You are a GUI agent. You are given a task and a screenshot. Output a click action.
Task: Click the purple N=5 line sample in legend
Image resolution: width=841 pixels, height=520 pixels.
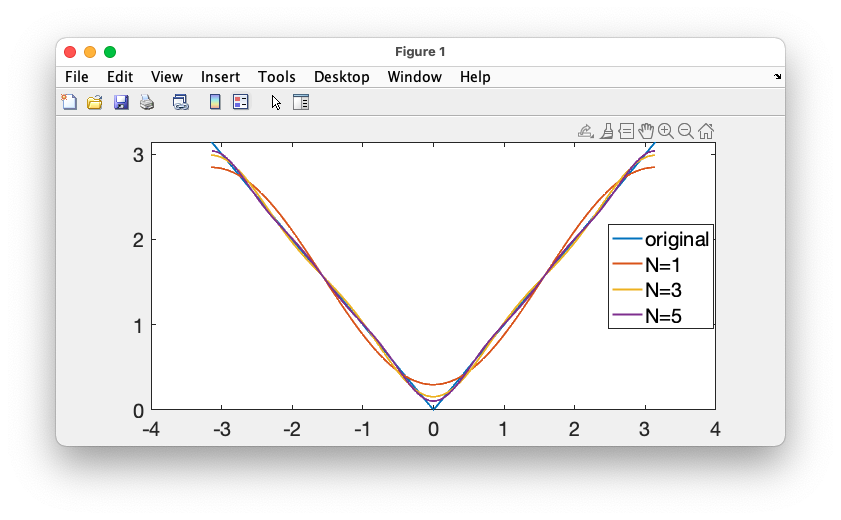[x=628, y=315]
